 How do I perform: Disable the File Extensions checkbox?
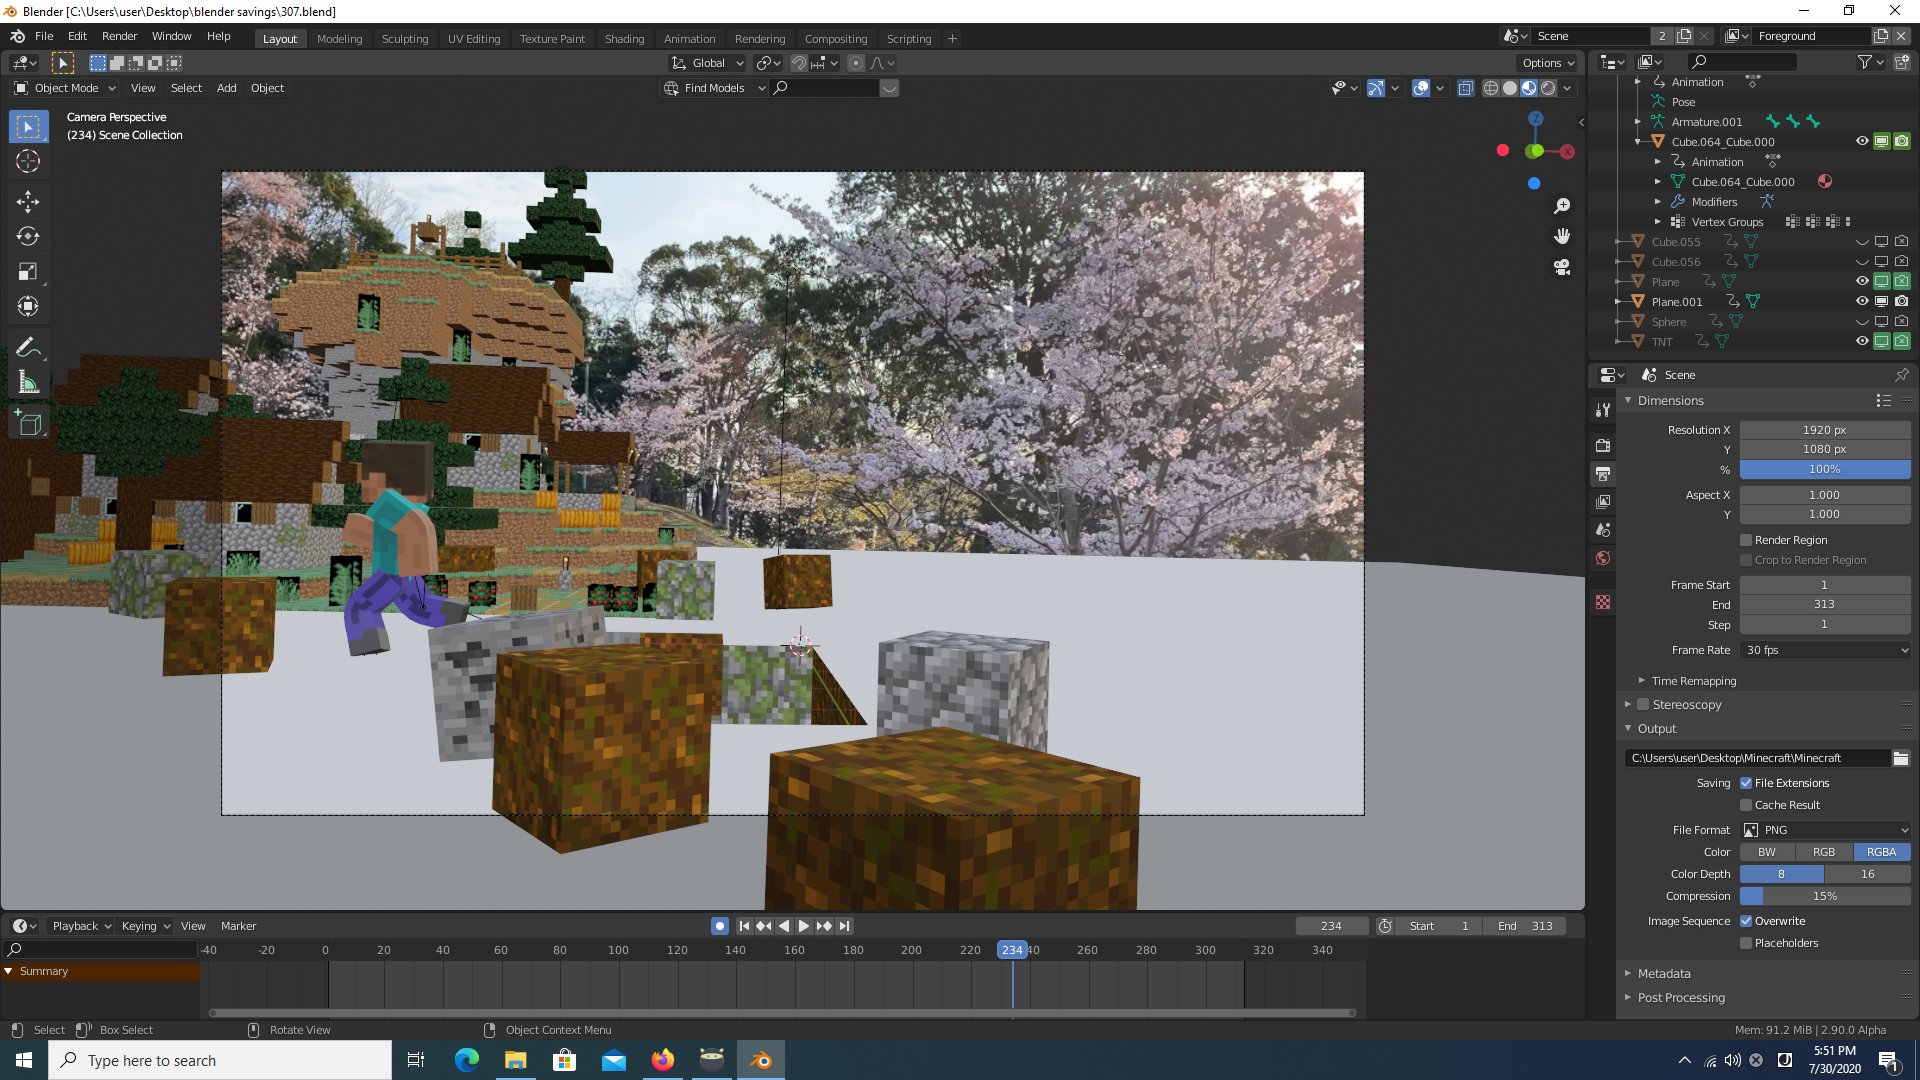(1746, 783)
